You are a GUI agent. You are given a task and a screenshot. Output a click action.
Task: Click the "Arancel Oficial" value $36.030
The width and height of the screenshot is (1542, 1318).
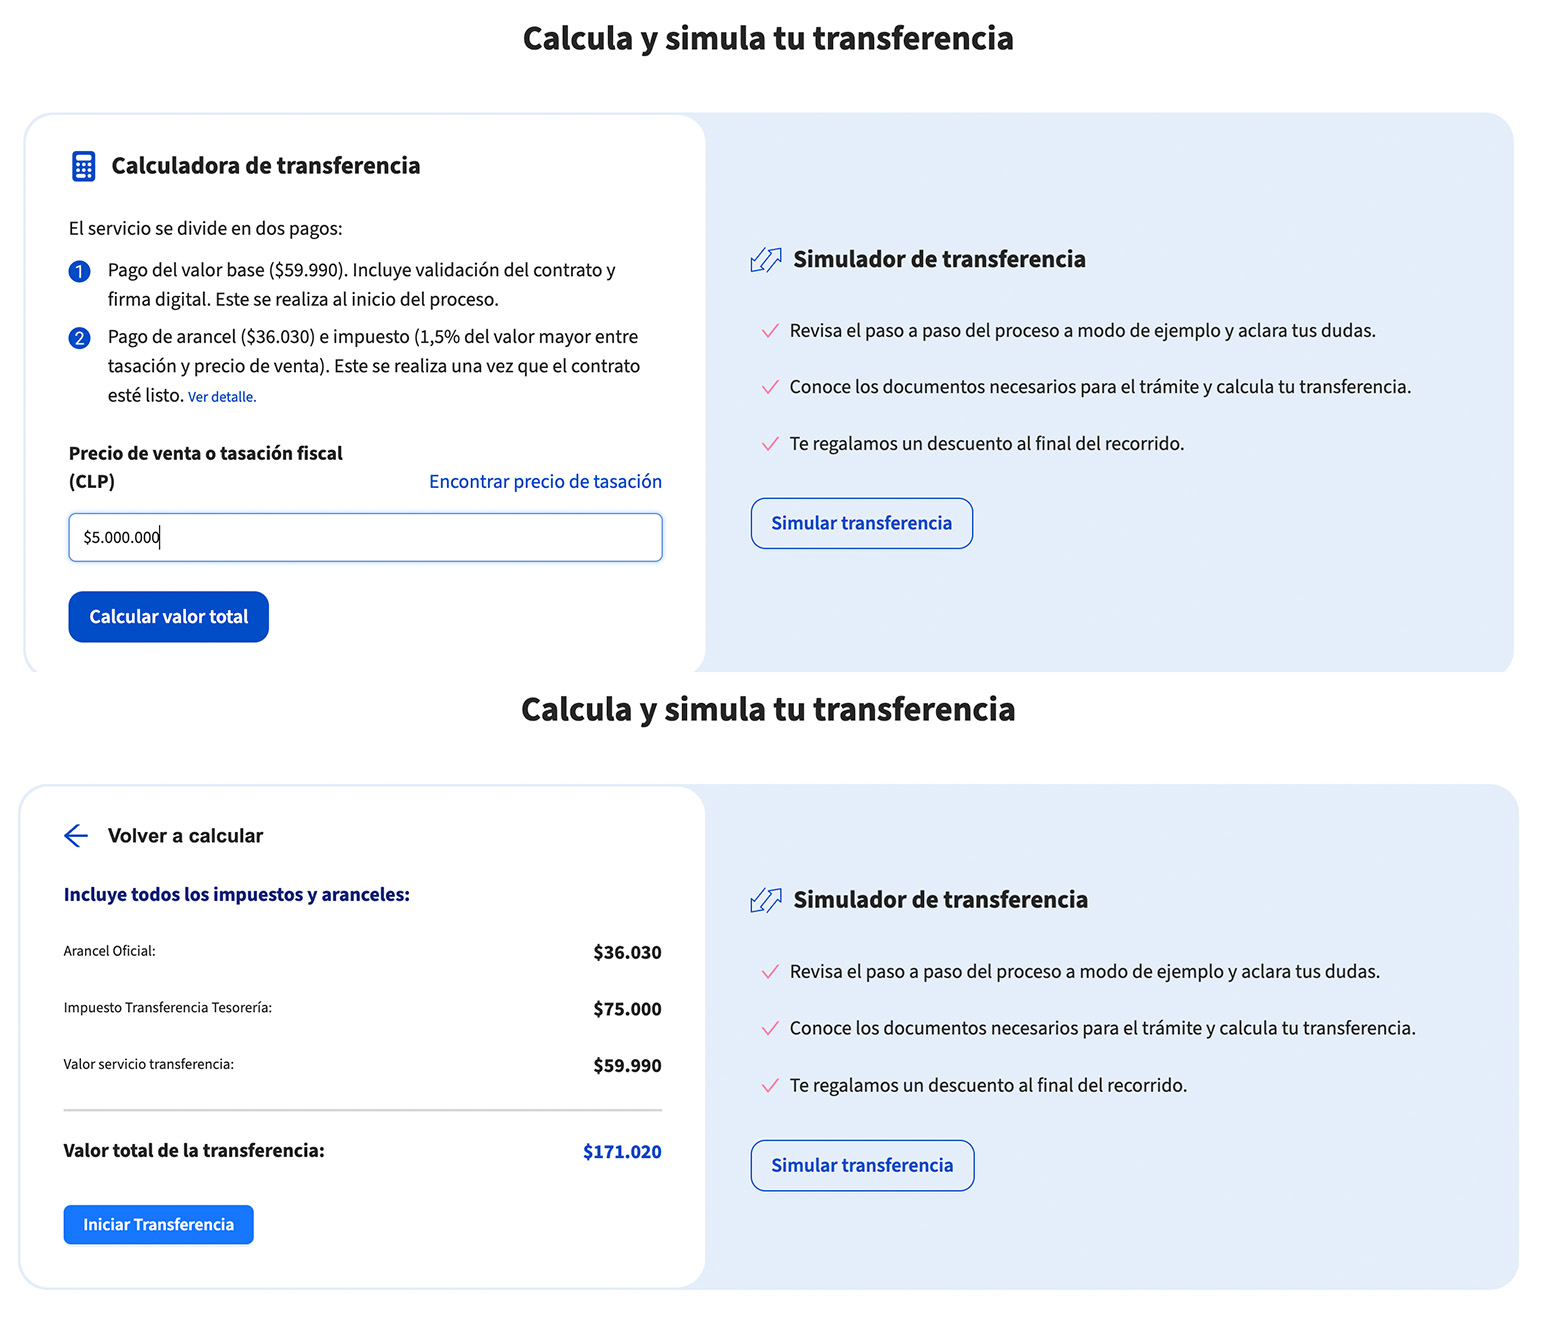(626, 951)
